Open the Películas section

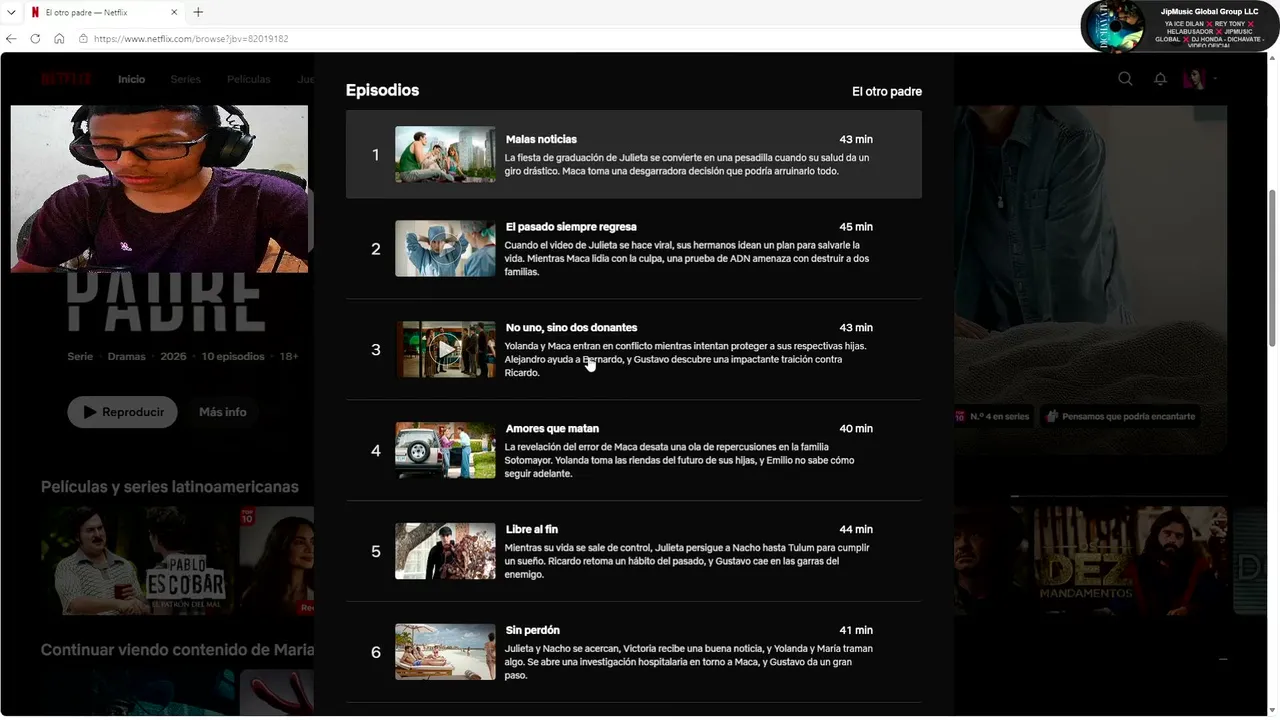point(248,79)
